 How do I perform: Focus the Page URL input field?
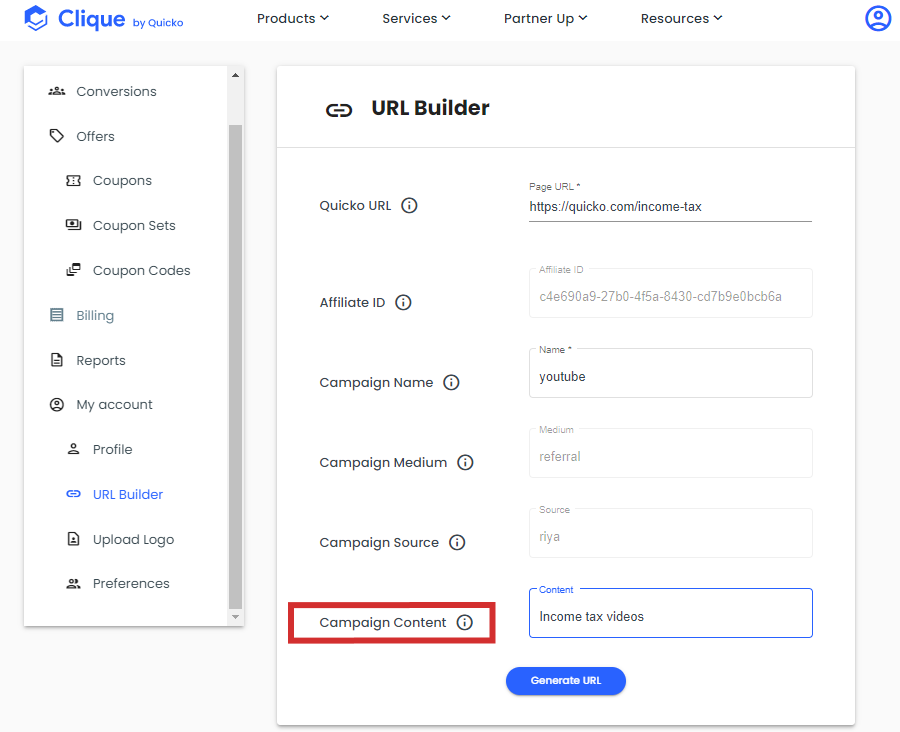[x=670, y=207]
